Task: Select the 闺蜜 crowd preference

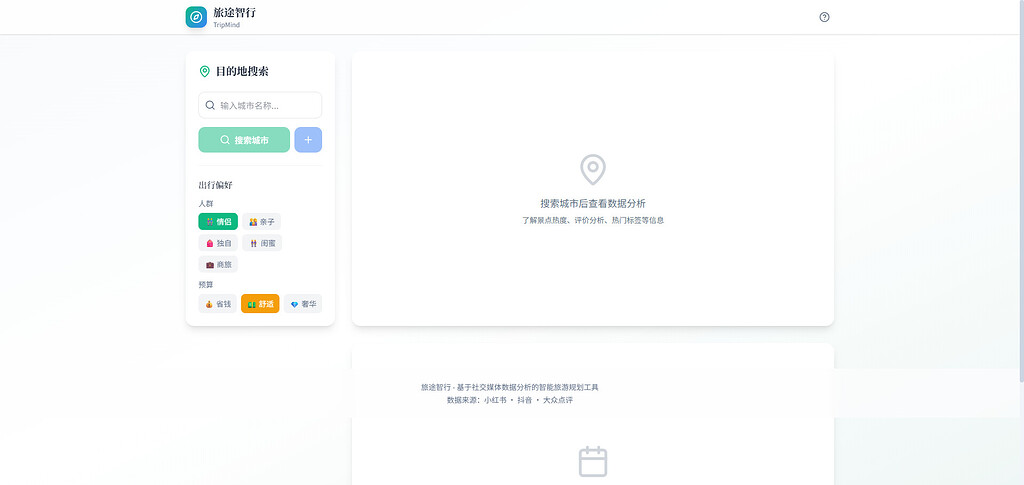Action: (262, 243)
